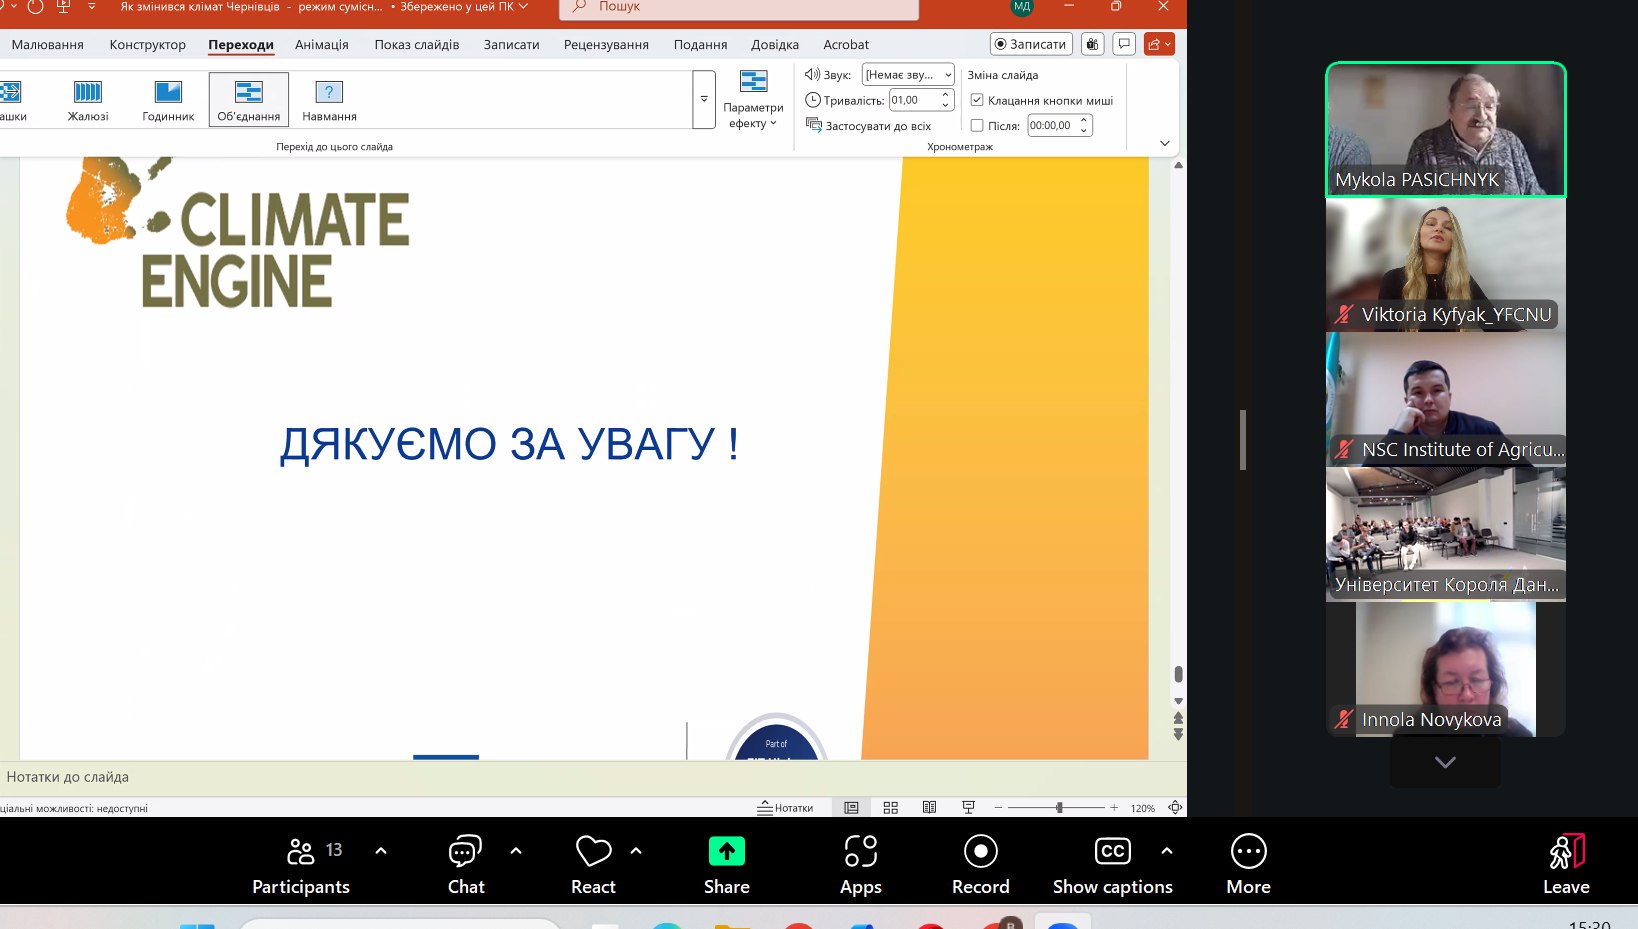Choose the Навмання (Random) transition
The image size is (1638, 929).
(329, 100)
